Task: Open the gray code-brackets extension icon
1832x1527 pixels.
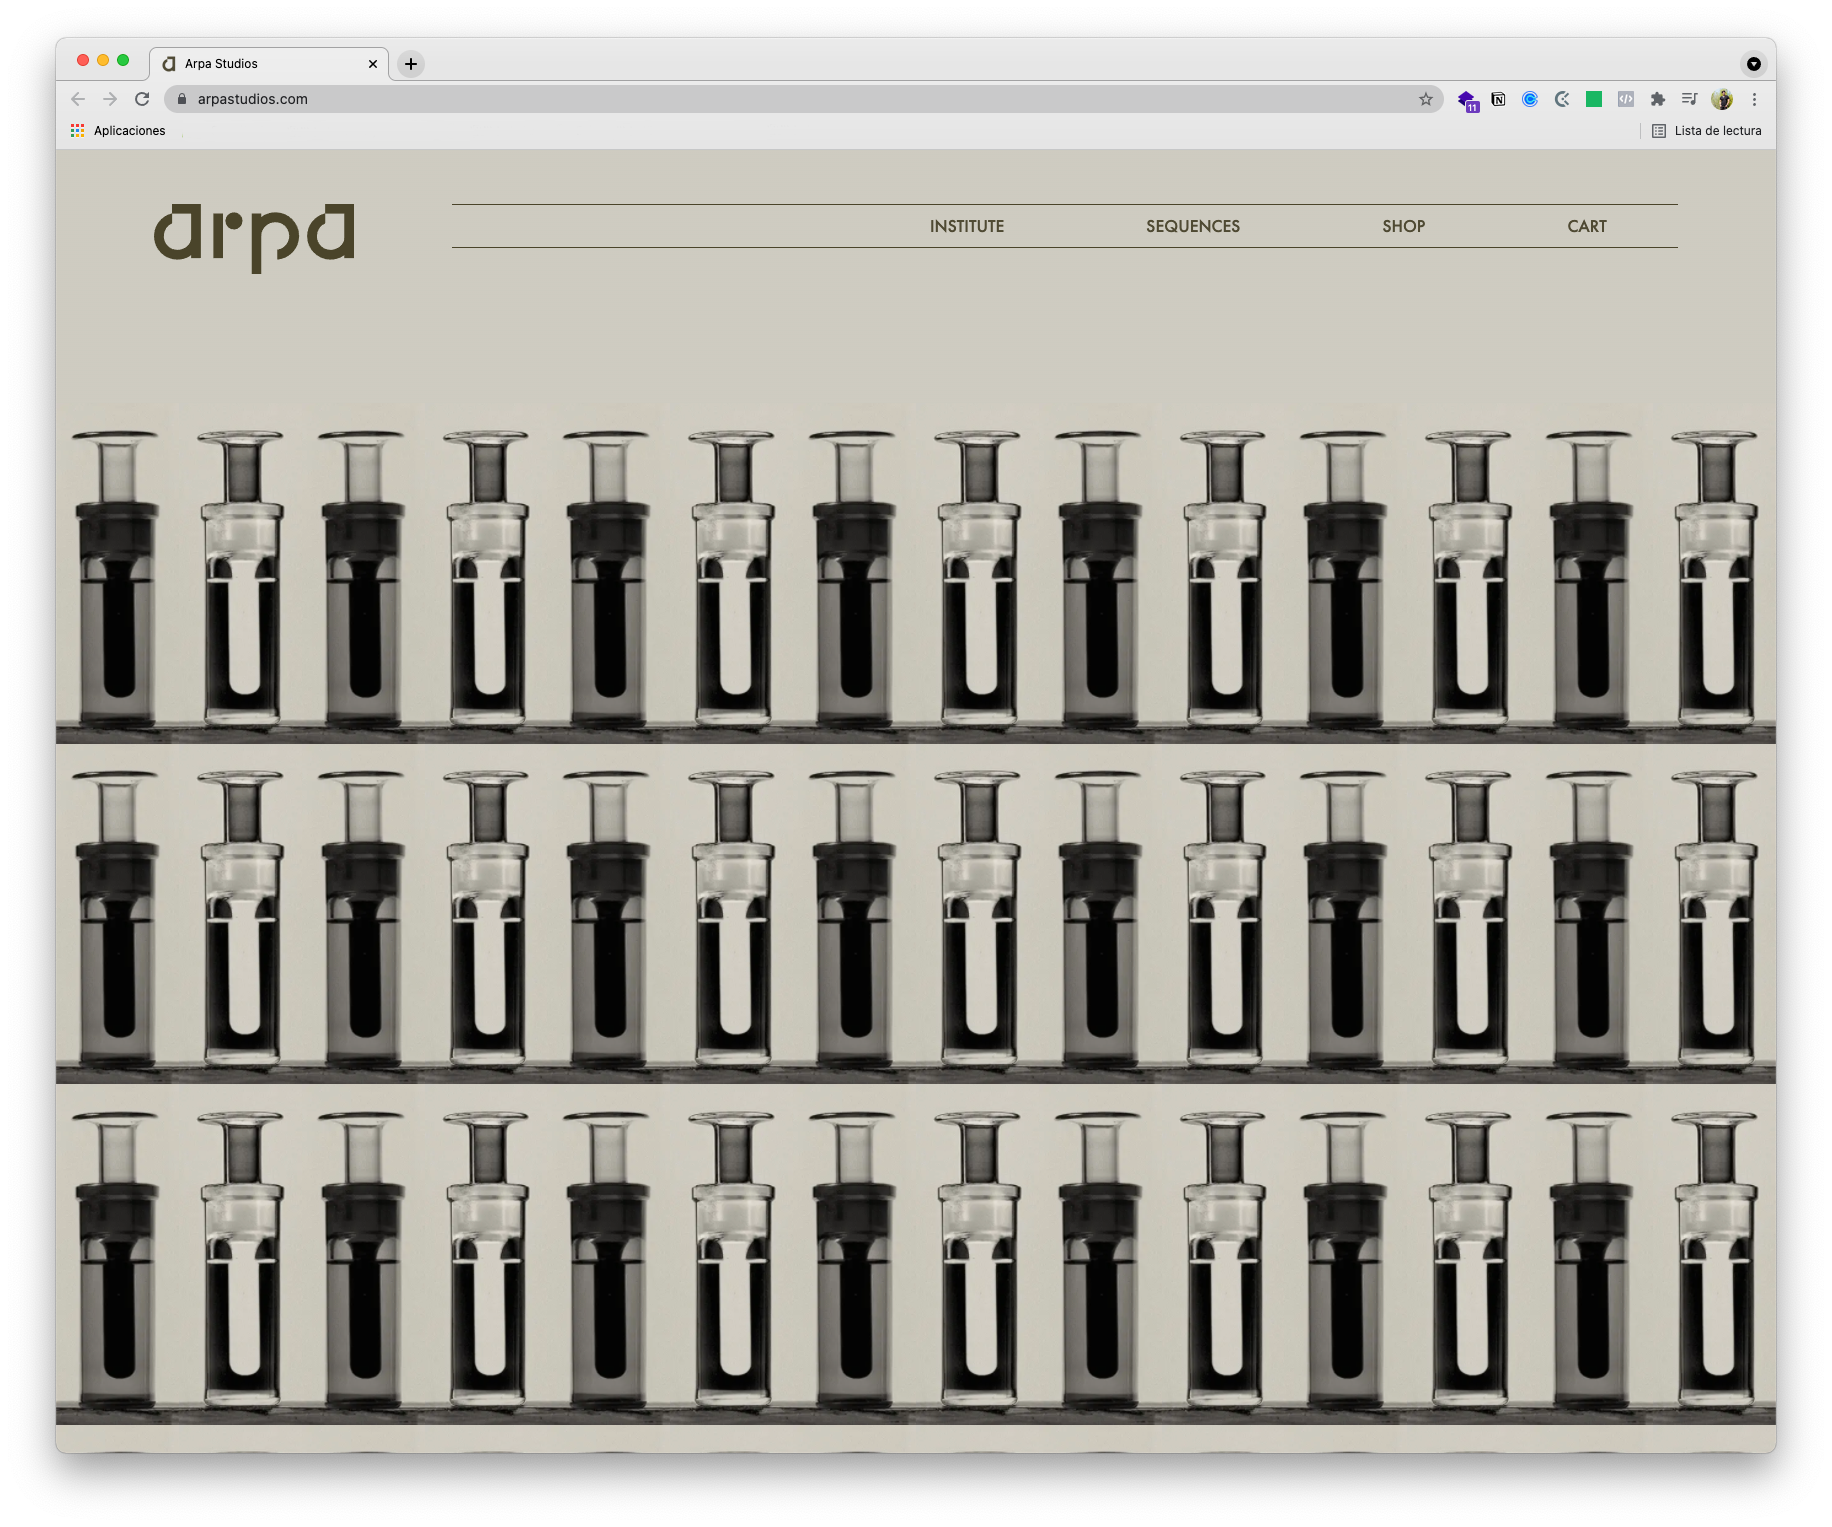Action: (x=1626, y=99)
